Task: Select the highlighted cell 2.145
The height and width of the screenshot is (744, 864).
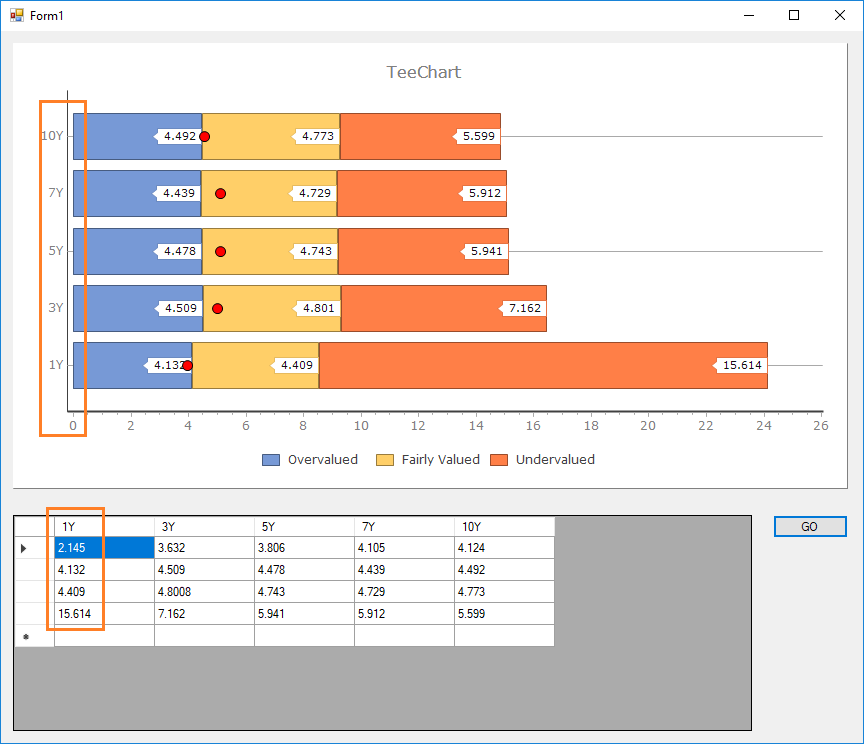Action: tap(105, 548)
